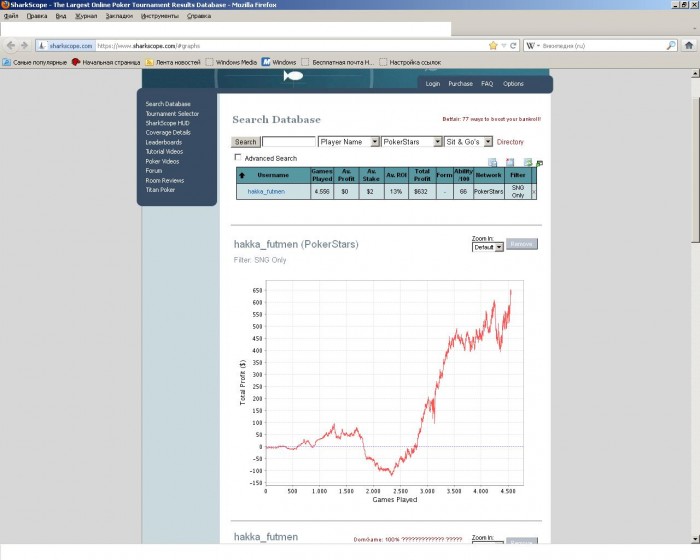Click the red-marked icon above results table
This screenshot has width=700, height=560.
[510, 162]
